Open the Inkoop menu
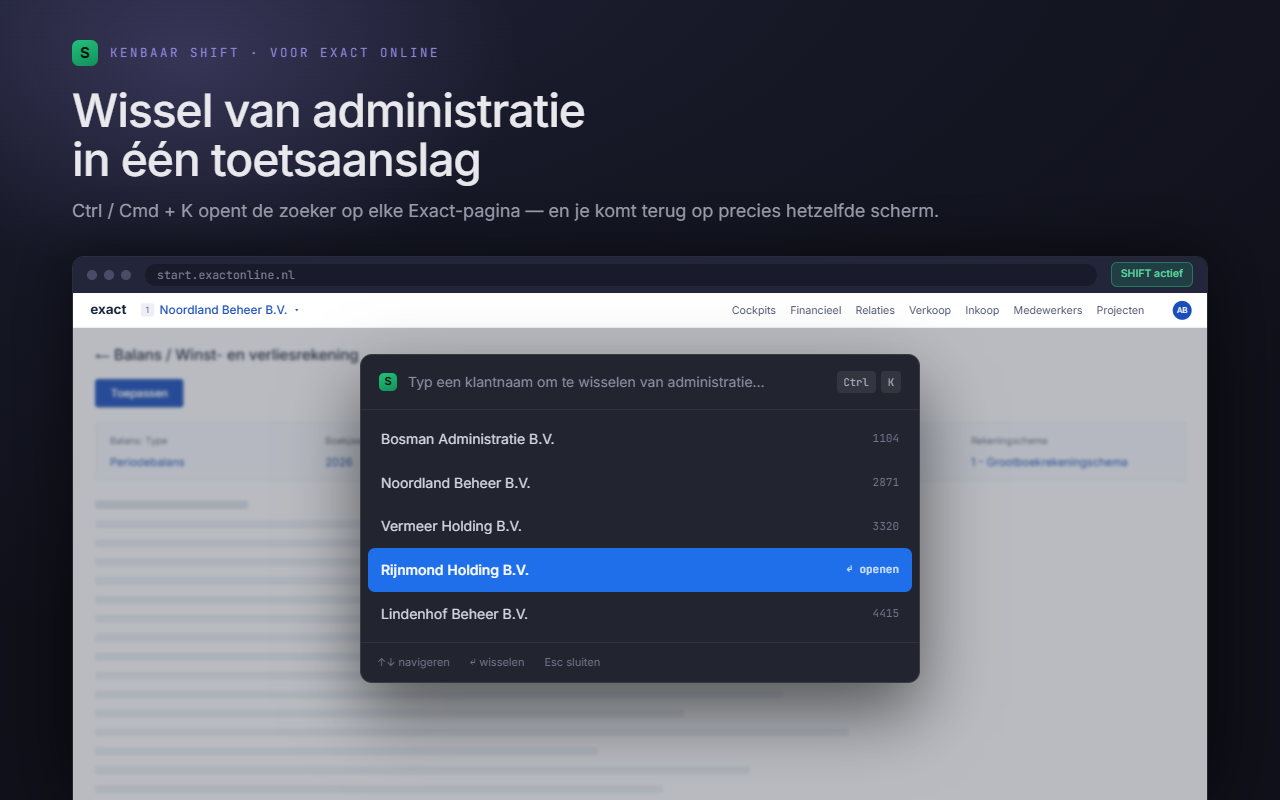The width and height of the screenshot is (1280, 800). coord(982,310)
